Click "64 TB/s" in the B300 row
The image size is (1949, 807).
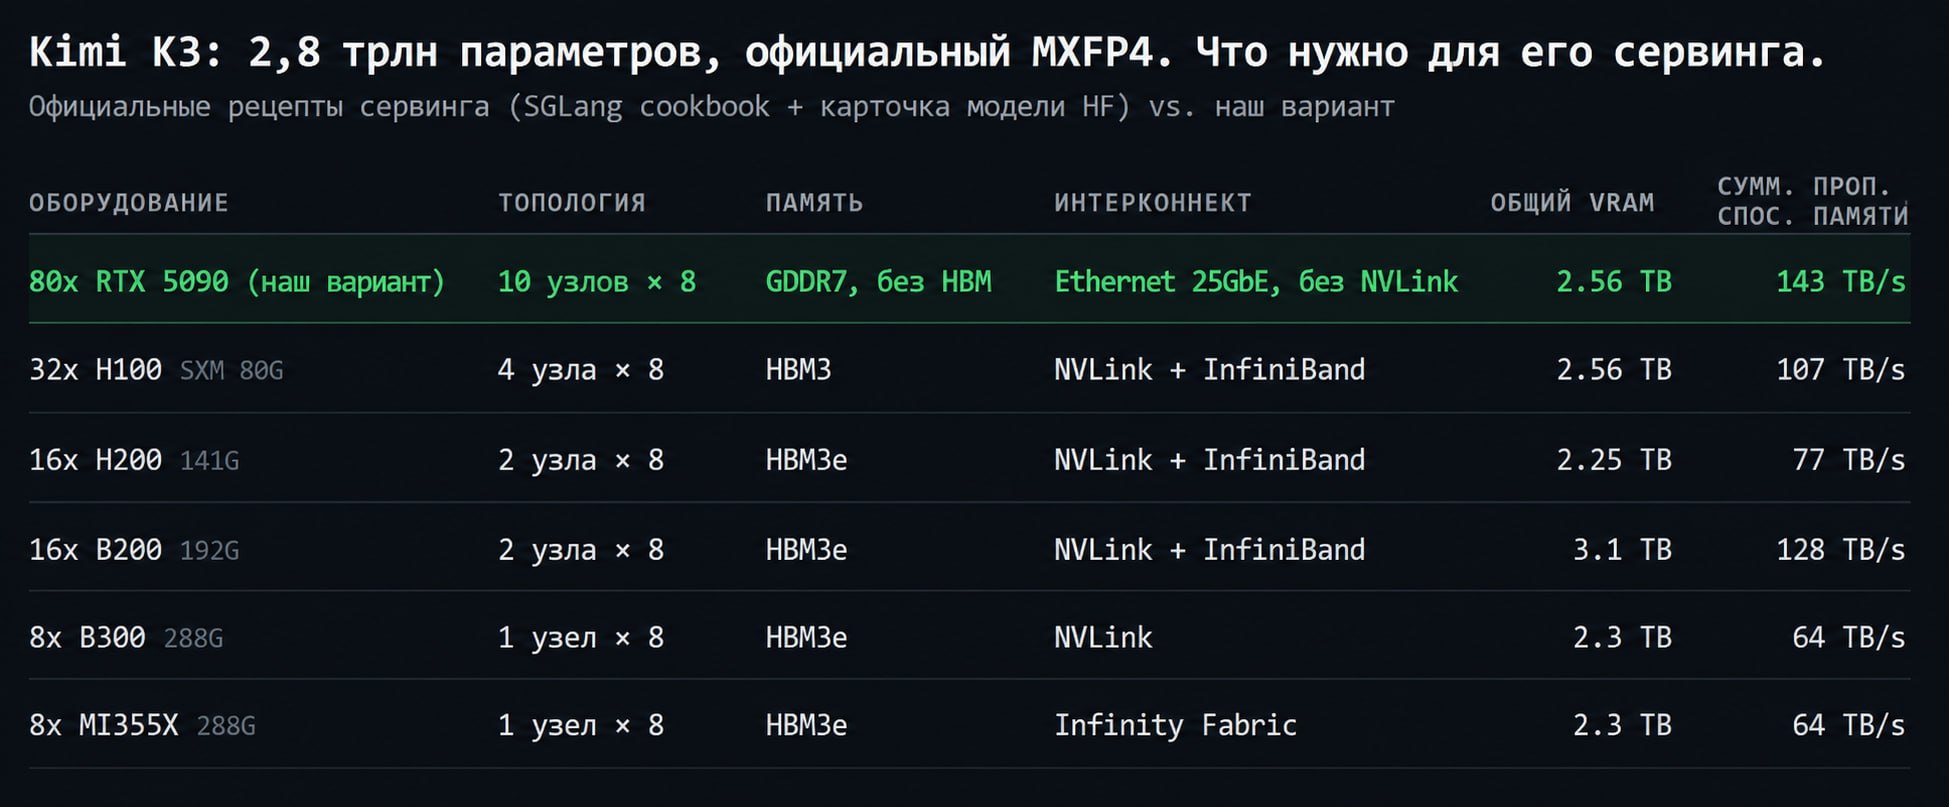coord(1849,638)
